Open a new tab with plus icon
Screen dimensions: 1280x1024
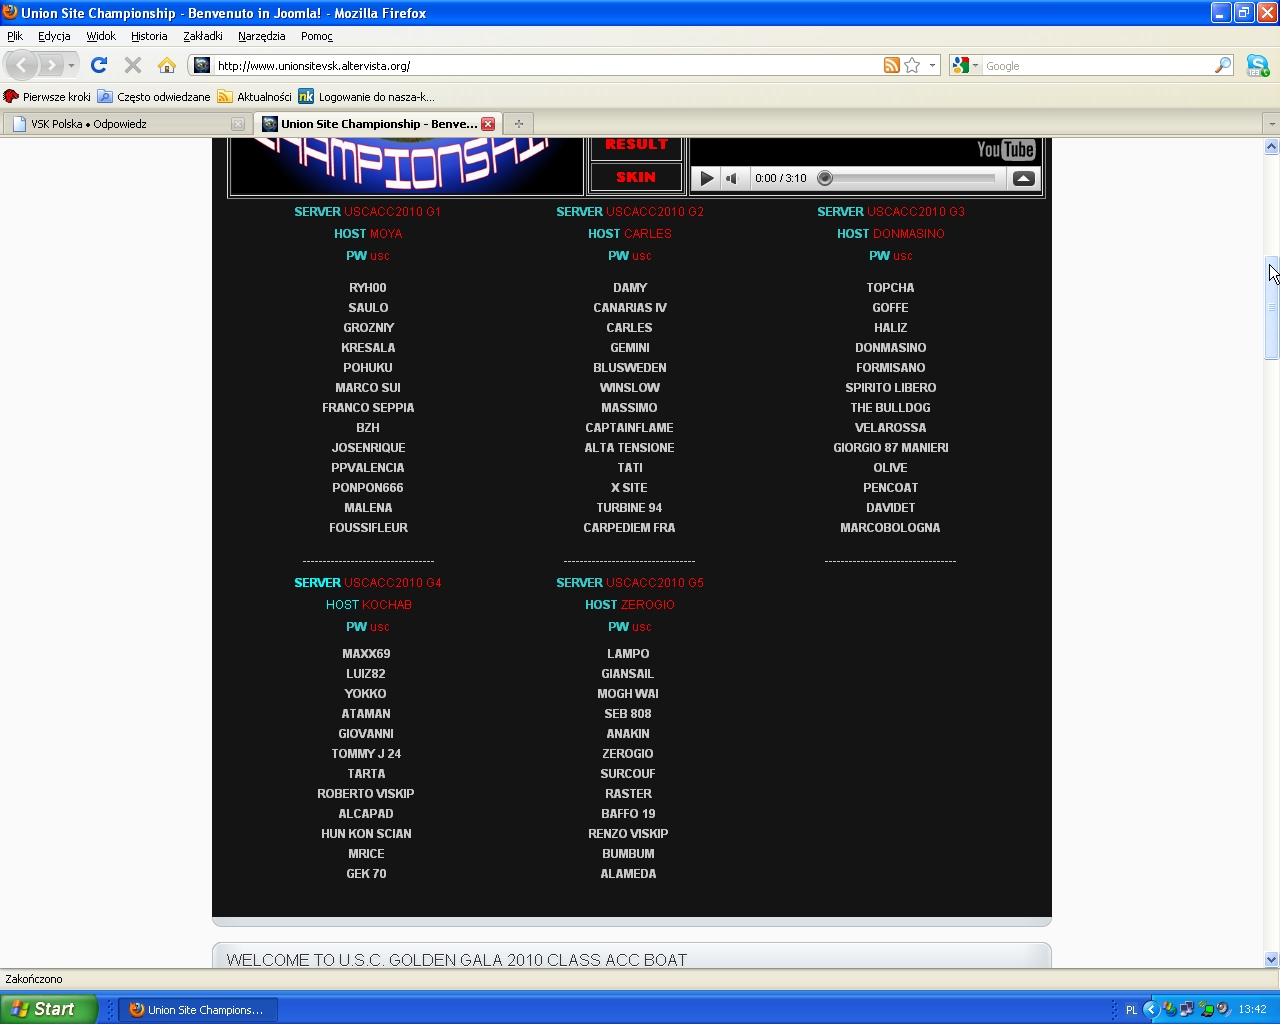tap(518, 124)
